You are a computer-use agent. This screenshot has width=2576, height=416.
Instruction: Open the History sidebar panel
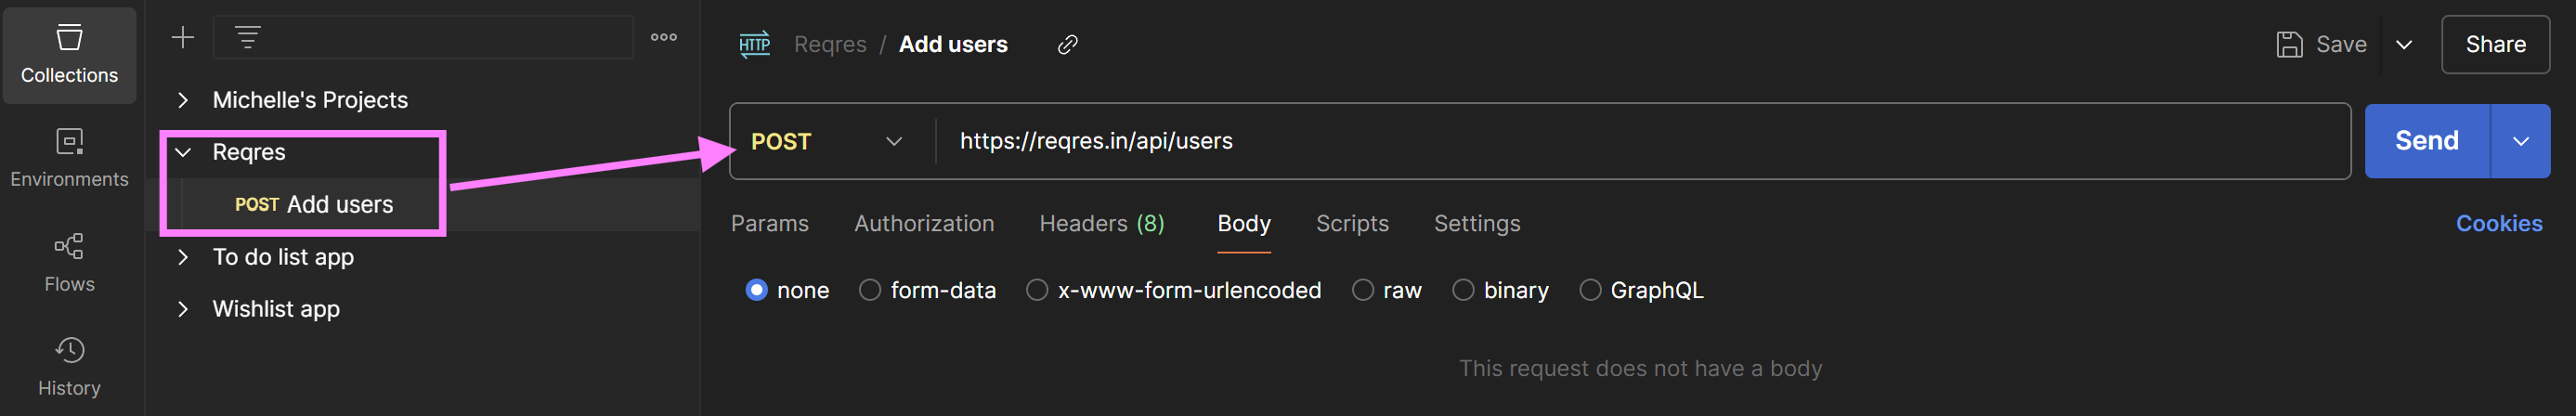point(69,367)
